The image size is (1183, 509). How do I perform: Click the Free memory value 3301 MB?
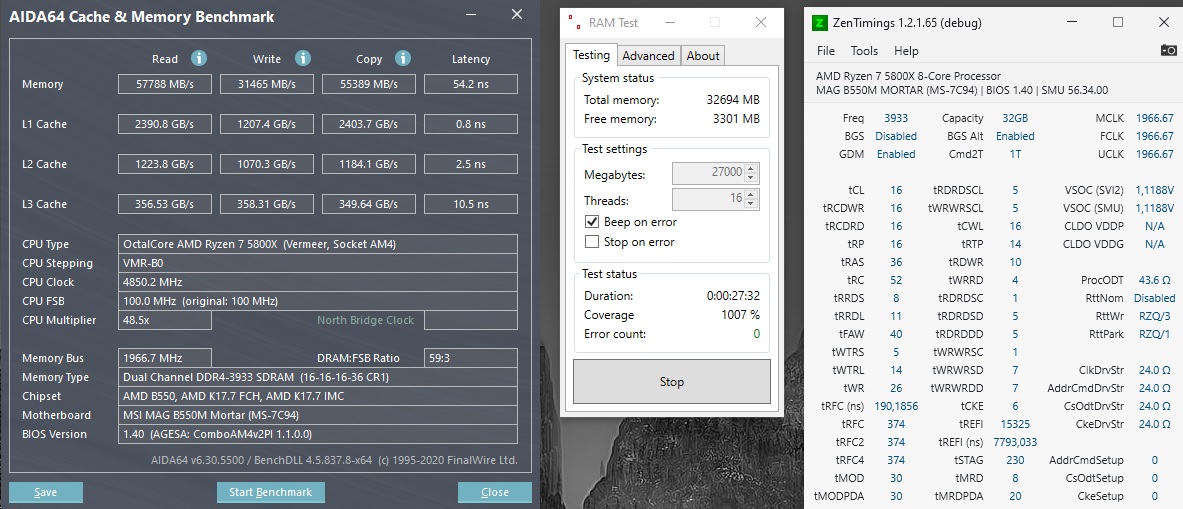coord(735,118)
